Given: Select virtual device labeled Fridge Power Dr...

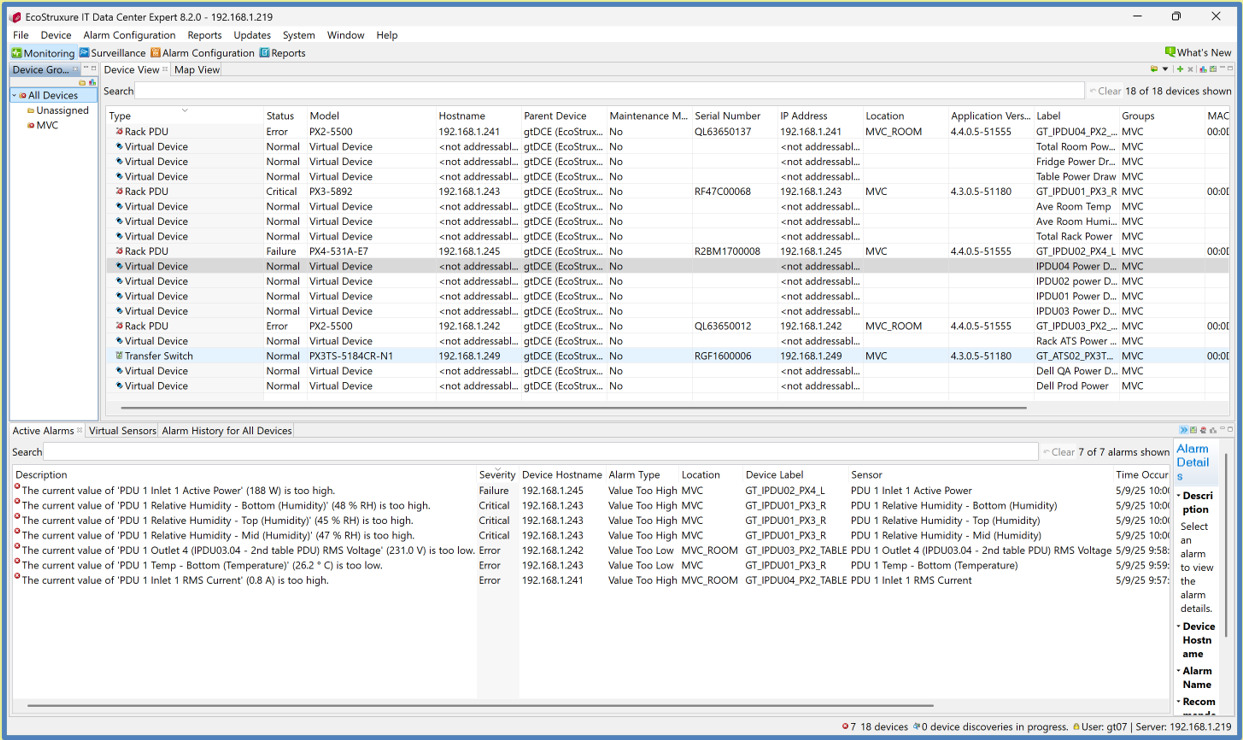Looking at the screenshot, I should (668, 161).
